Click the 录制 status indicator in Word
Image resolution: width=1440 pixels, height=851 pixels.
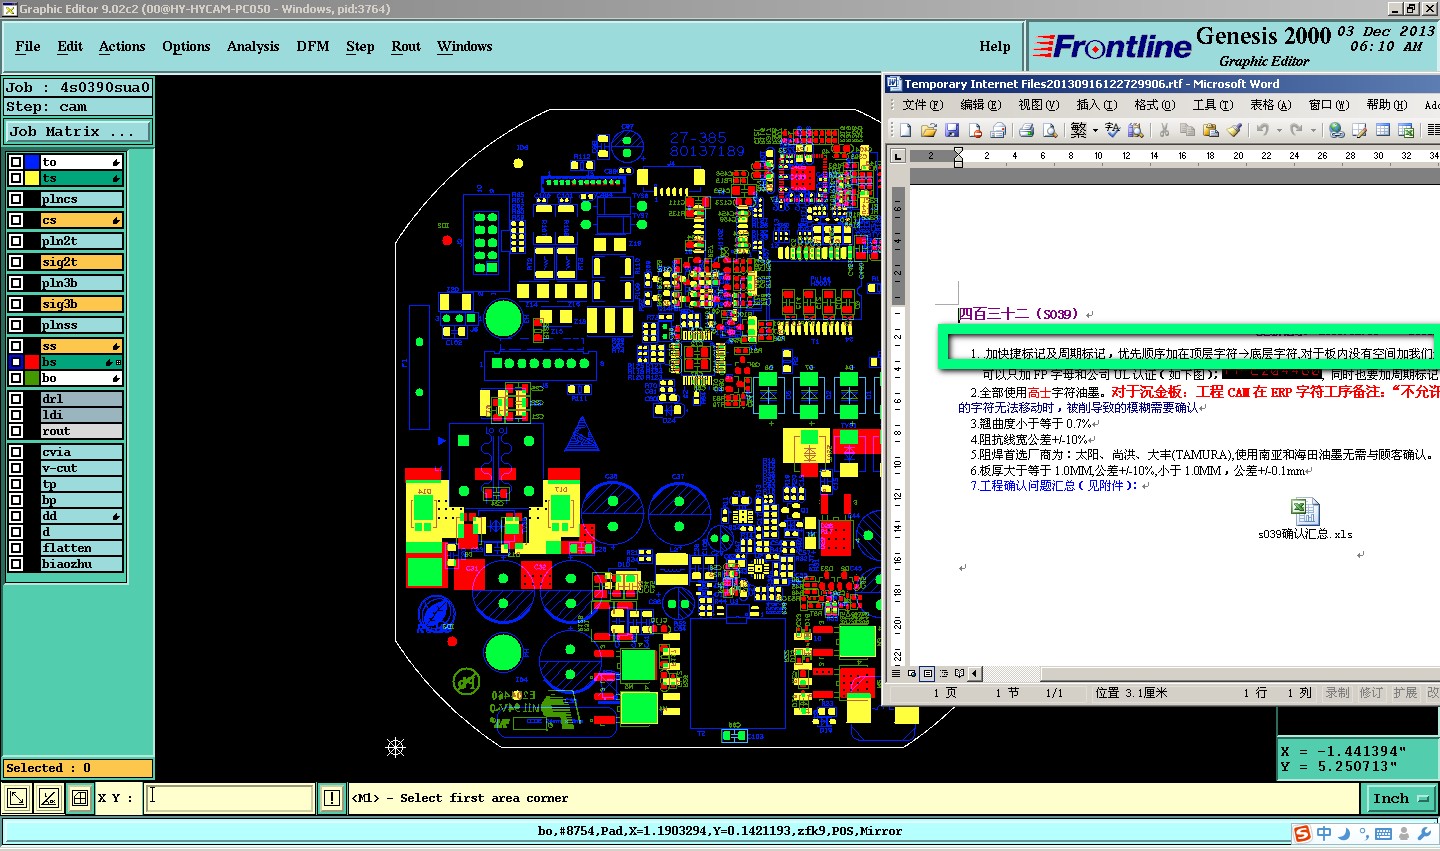pyautogui.click(x=1337, y=692)
